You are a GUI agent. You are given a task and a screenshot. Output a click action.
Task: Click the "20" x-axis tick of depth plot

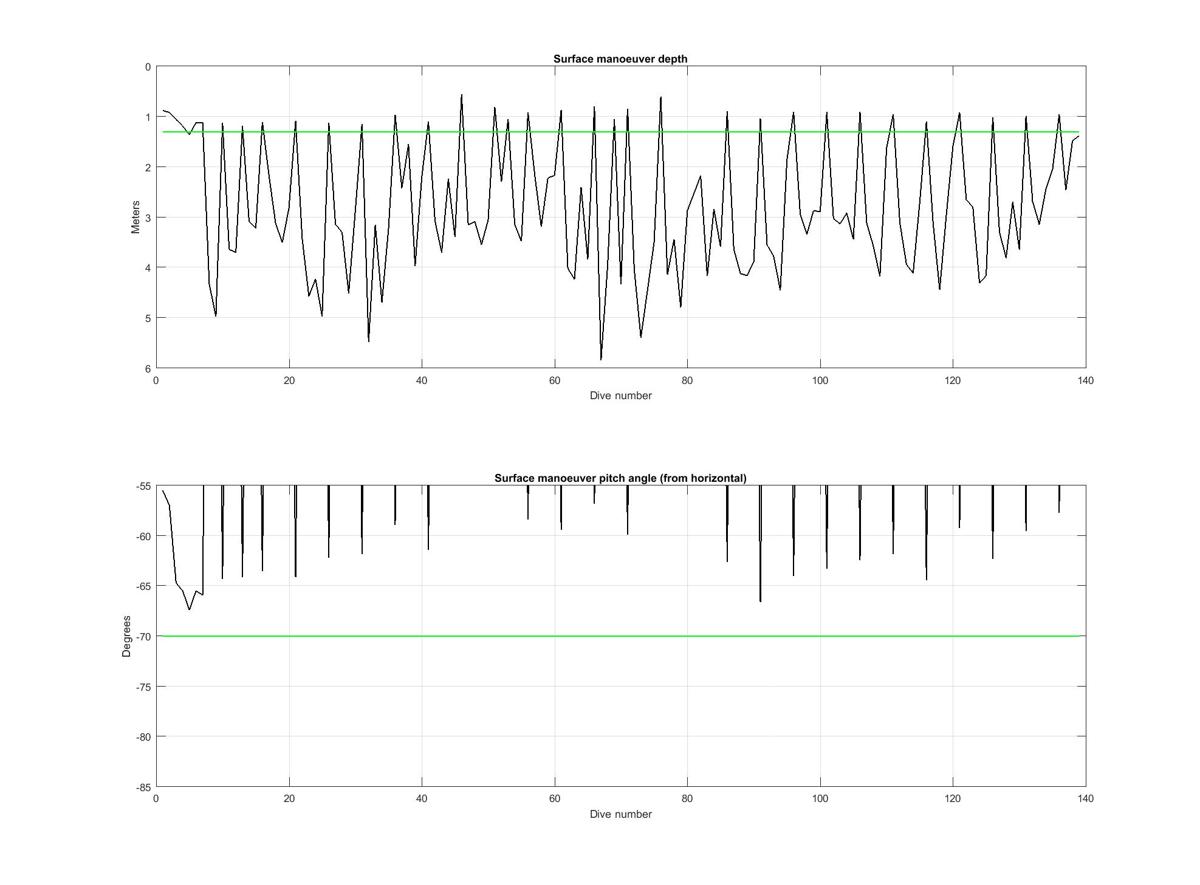(x=289, y=380)
